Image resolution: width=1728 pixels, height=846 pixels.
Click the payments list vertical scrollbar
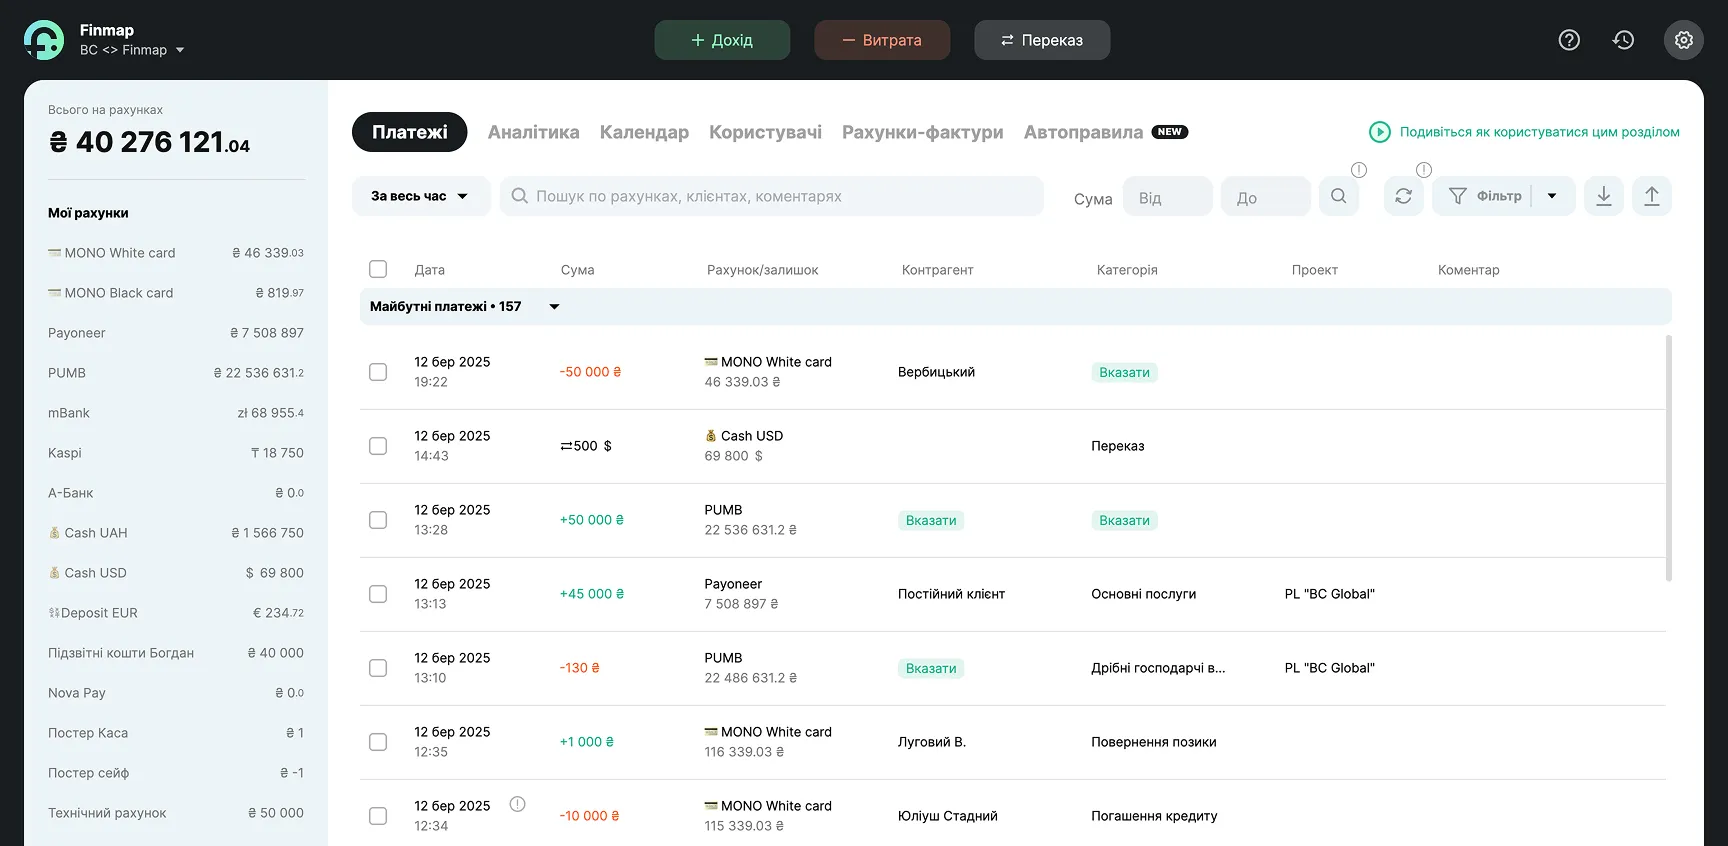1668,458
